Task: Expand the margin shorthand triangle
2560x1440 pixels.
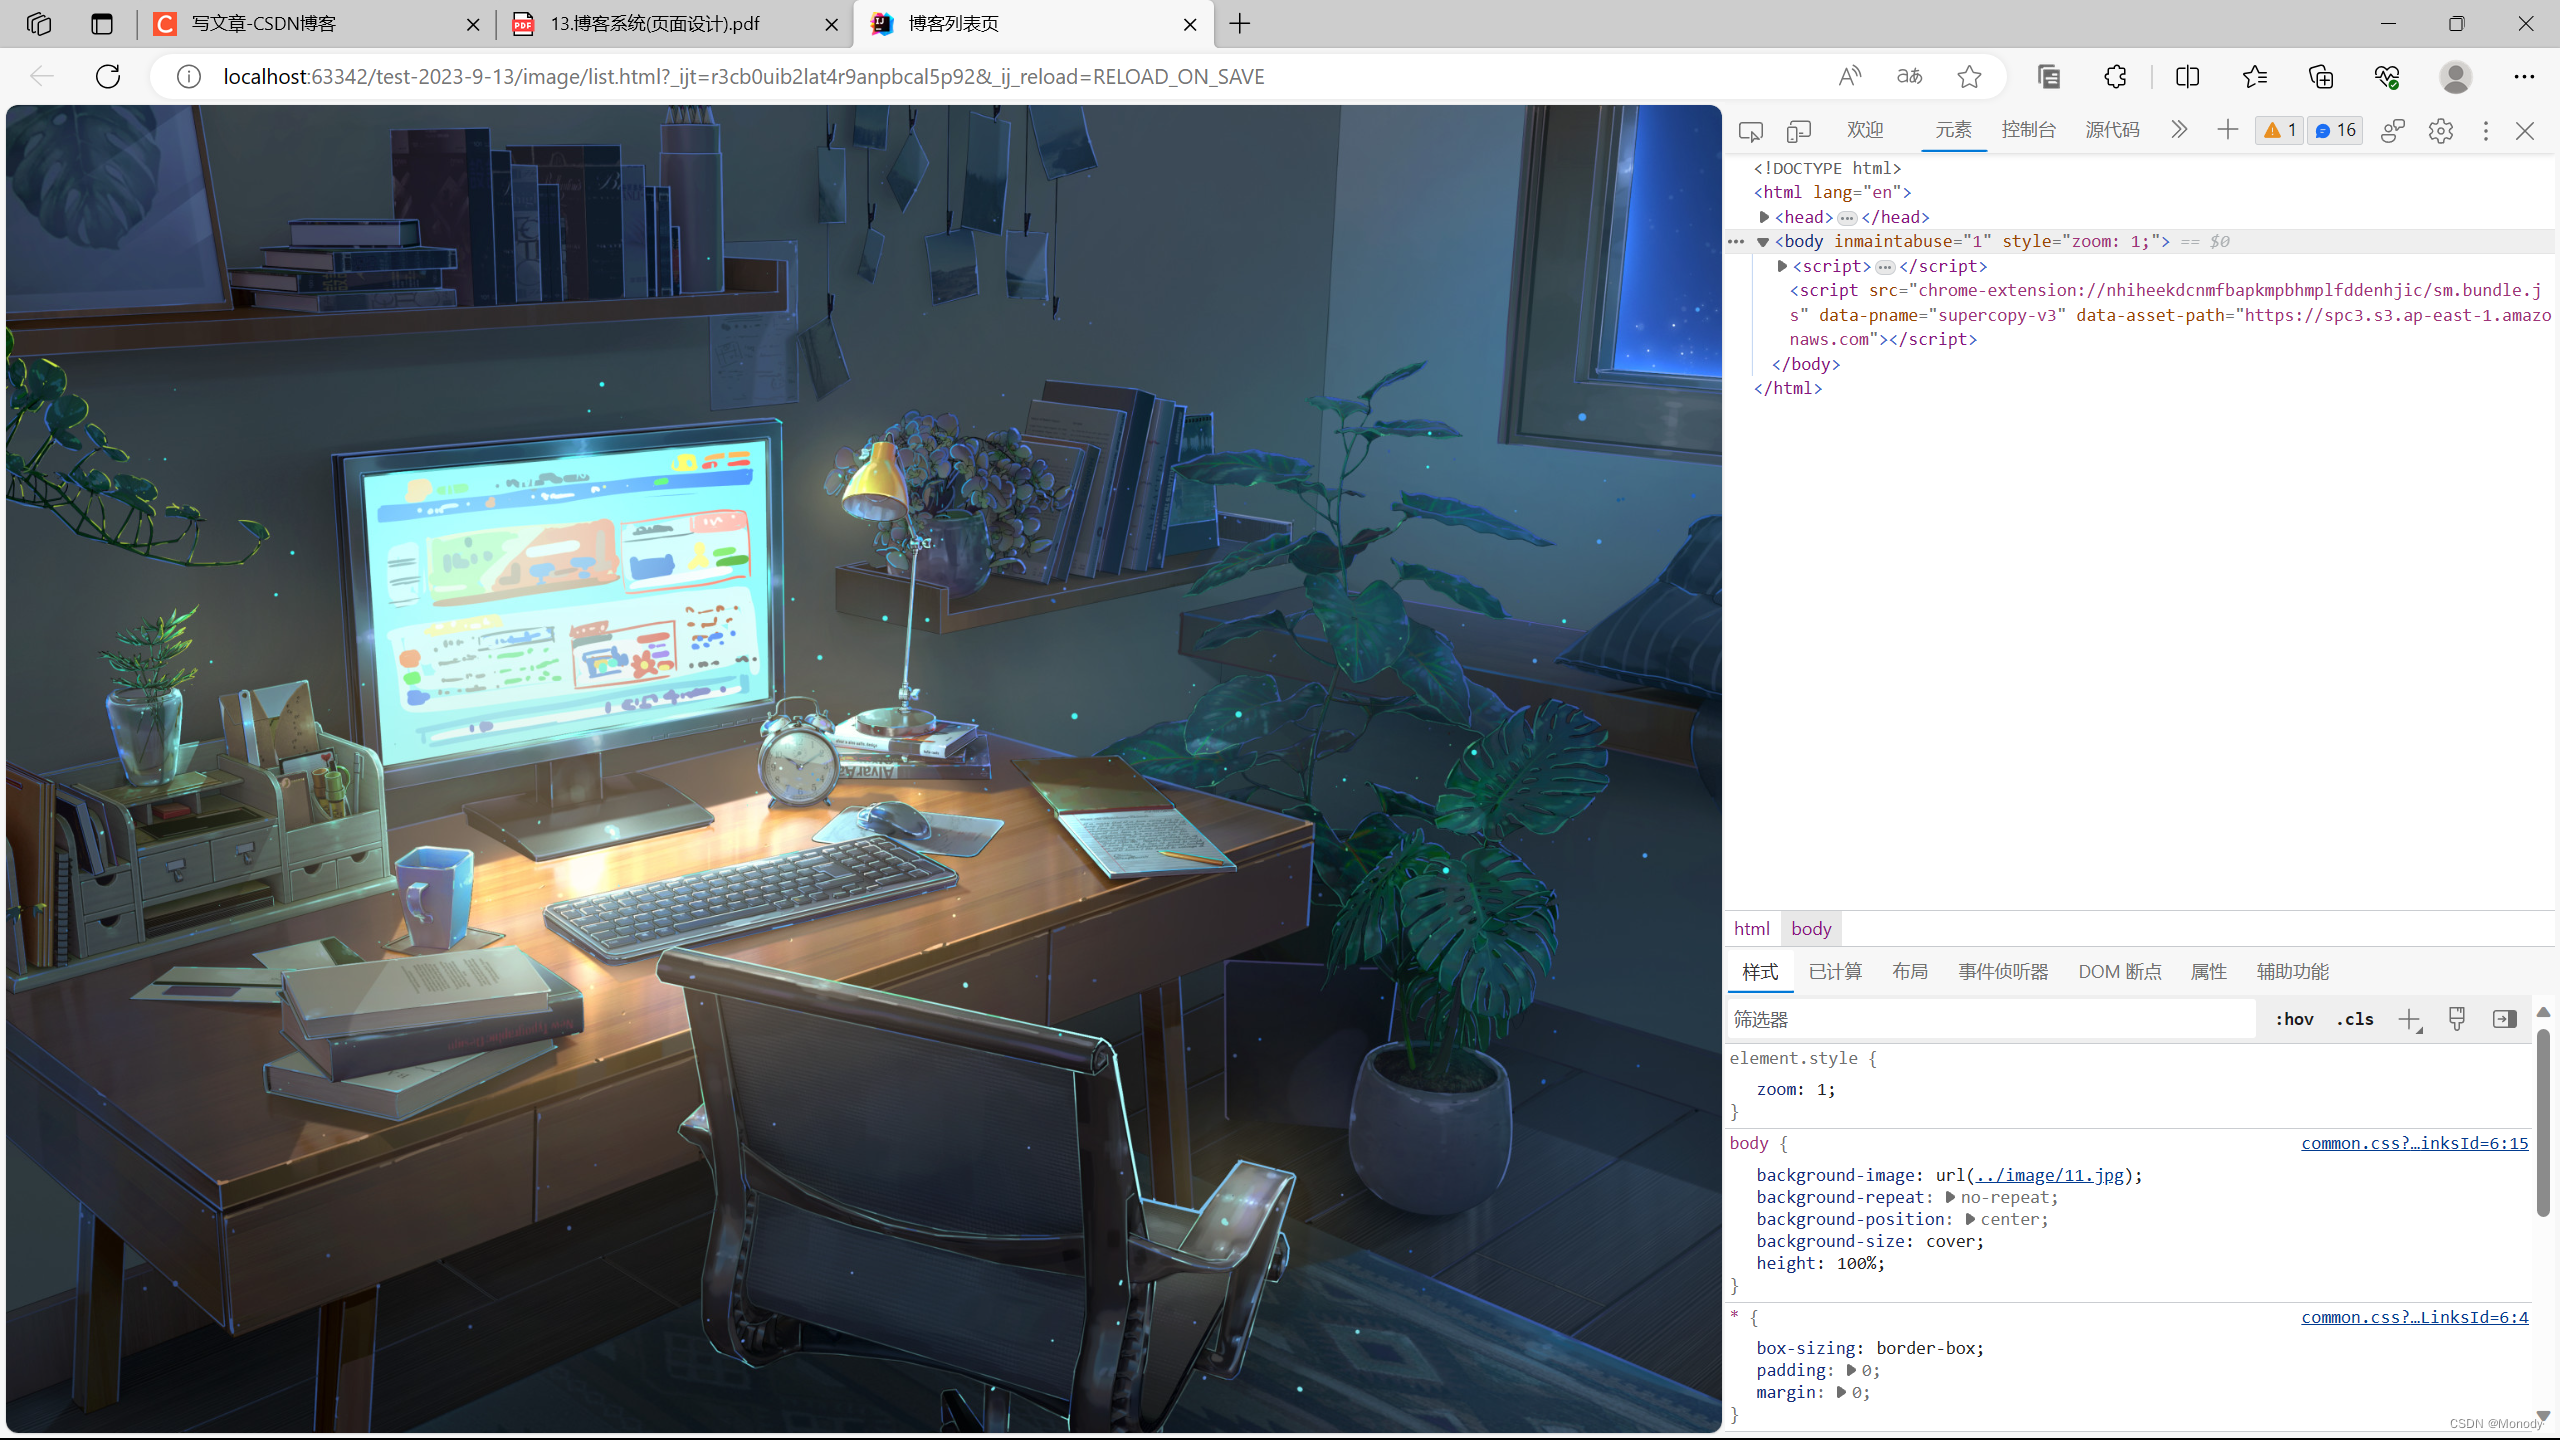Action: click(x=1841, y=1392)
